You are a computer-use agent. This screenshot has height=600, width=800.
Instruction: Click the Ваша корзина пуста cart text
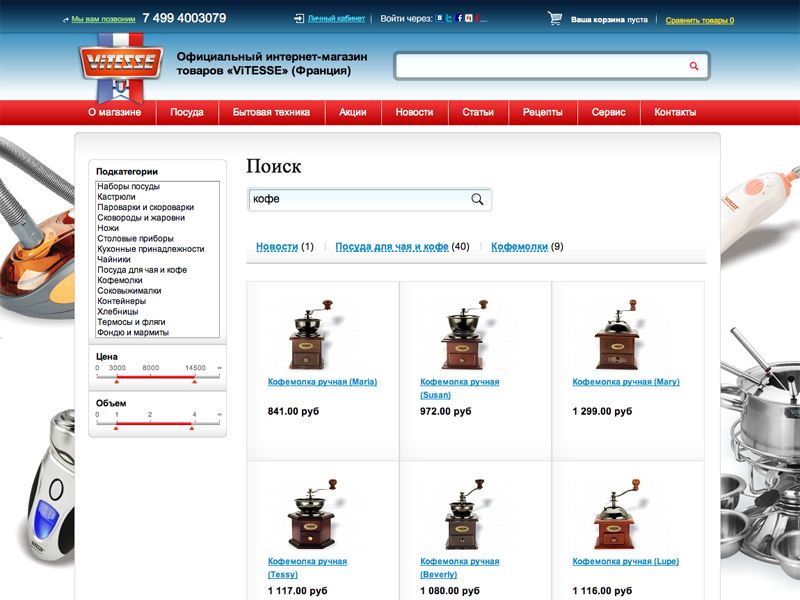click(x=609, y=20)
